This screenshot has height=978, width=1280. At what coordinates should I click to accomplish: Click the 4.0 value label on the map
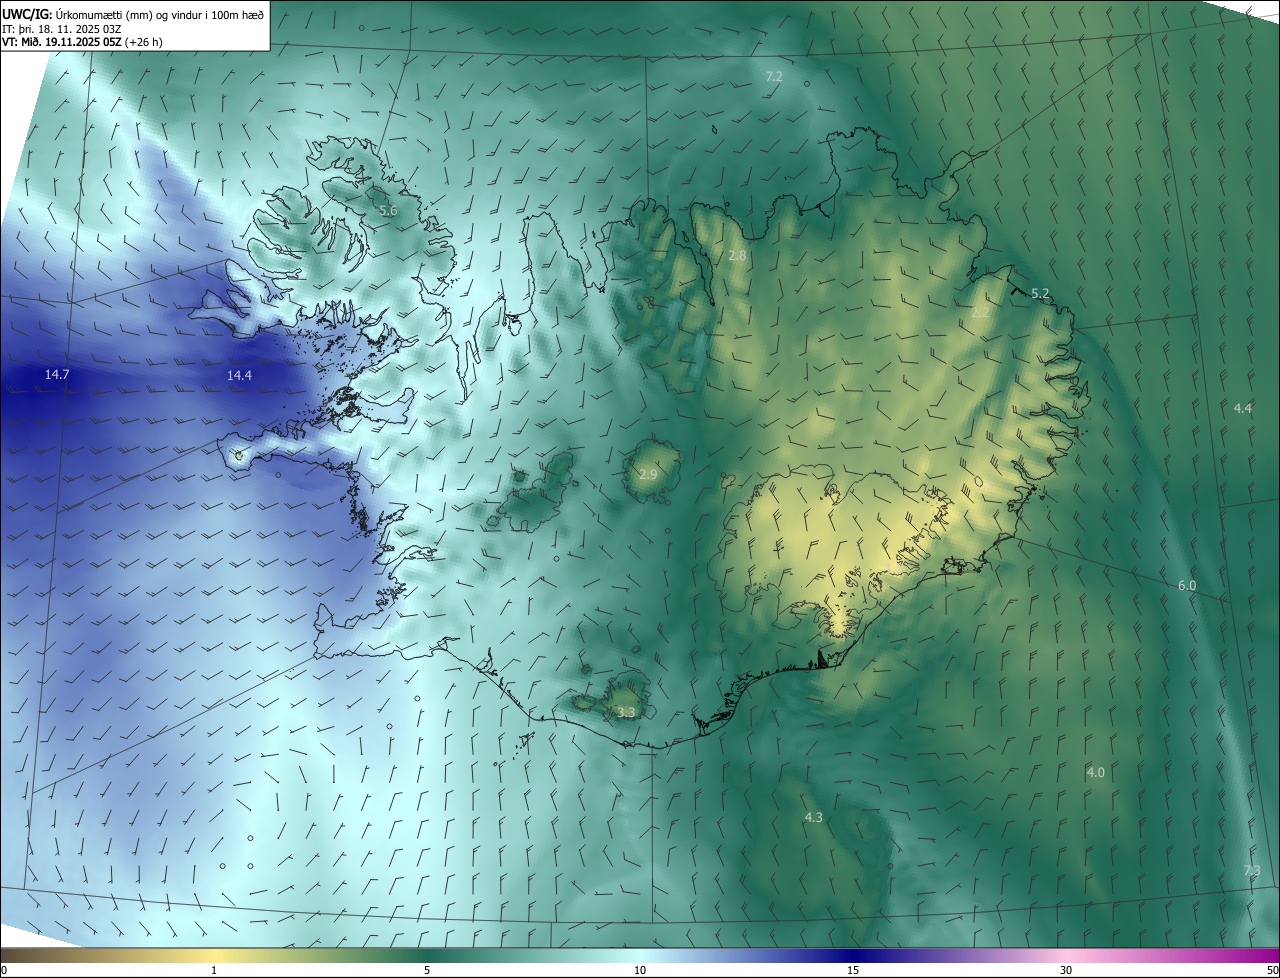click(1096, 772)
